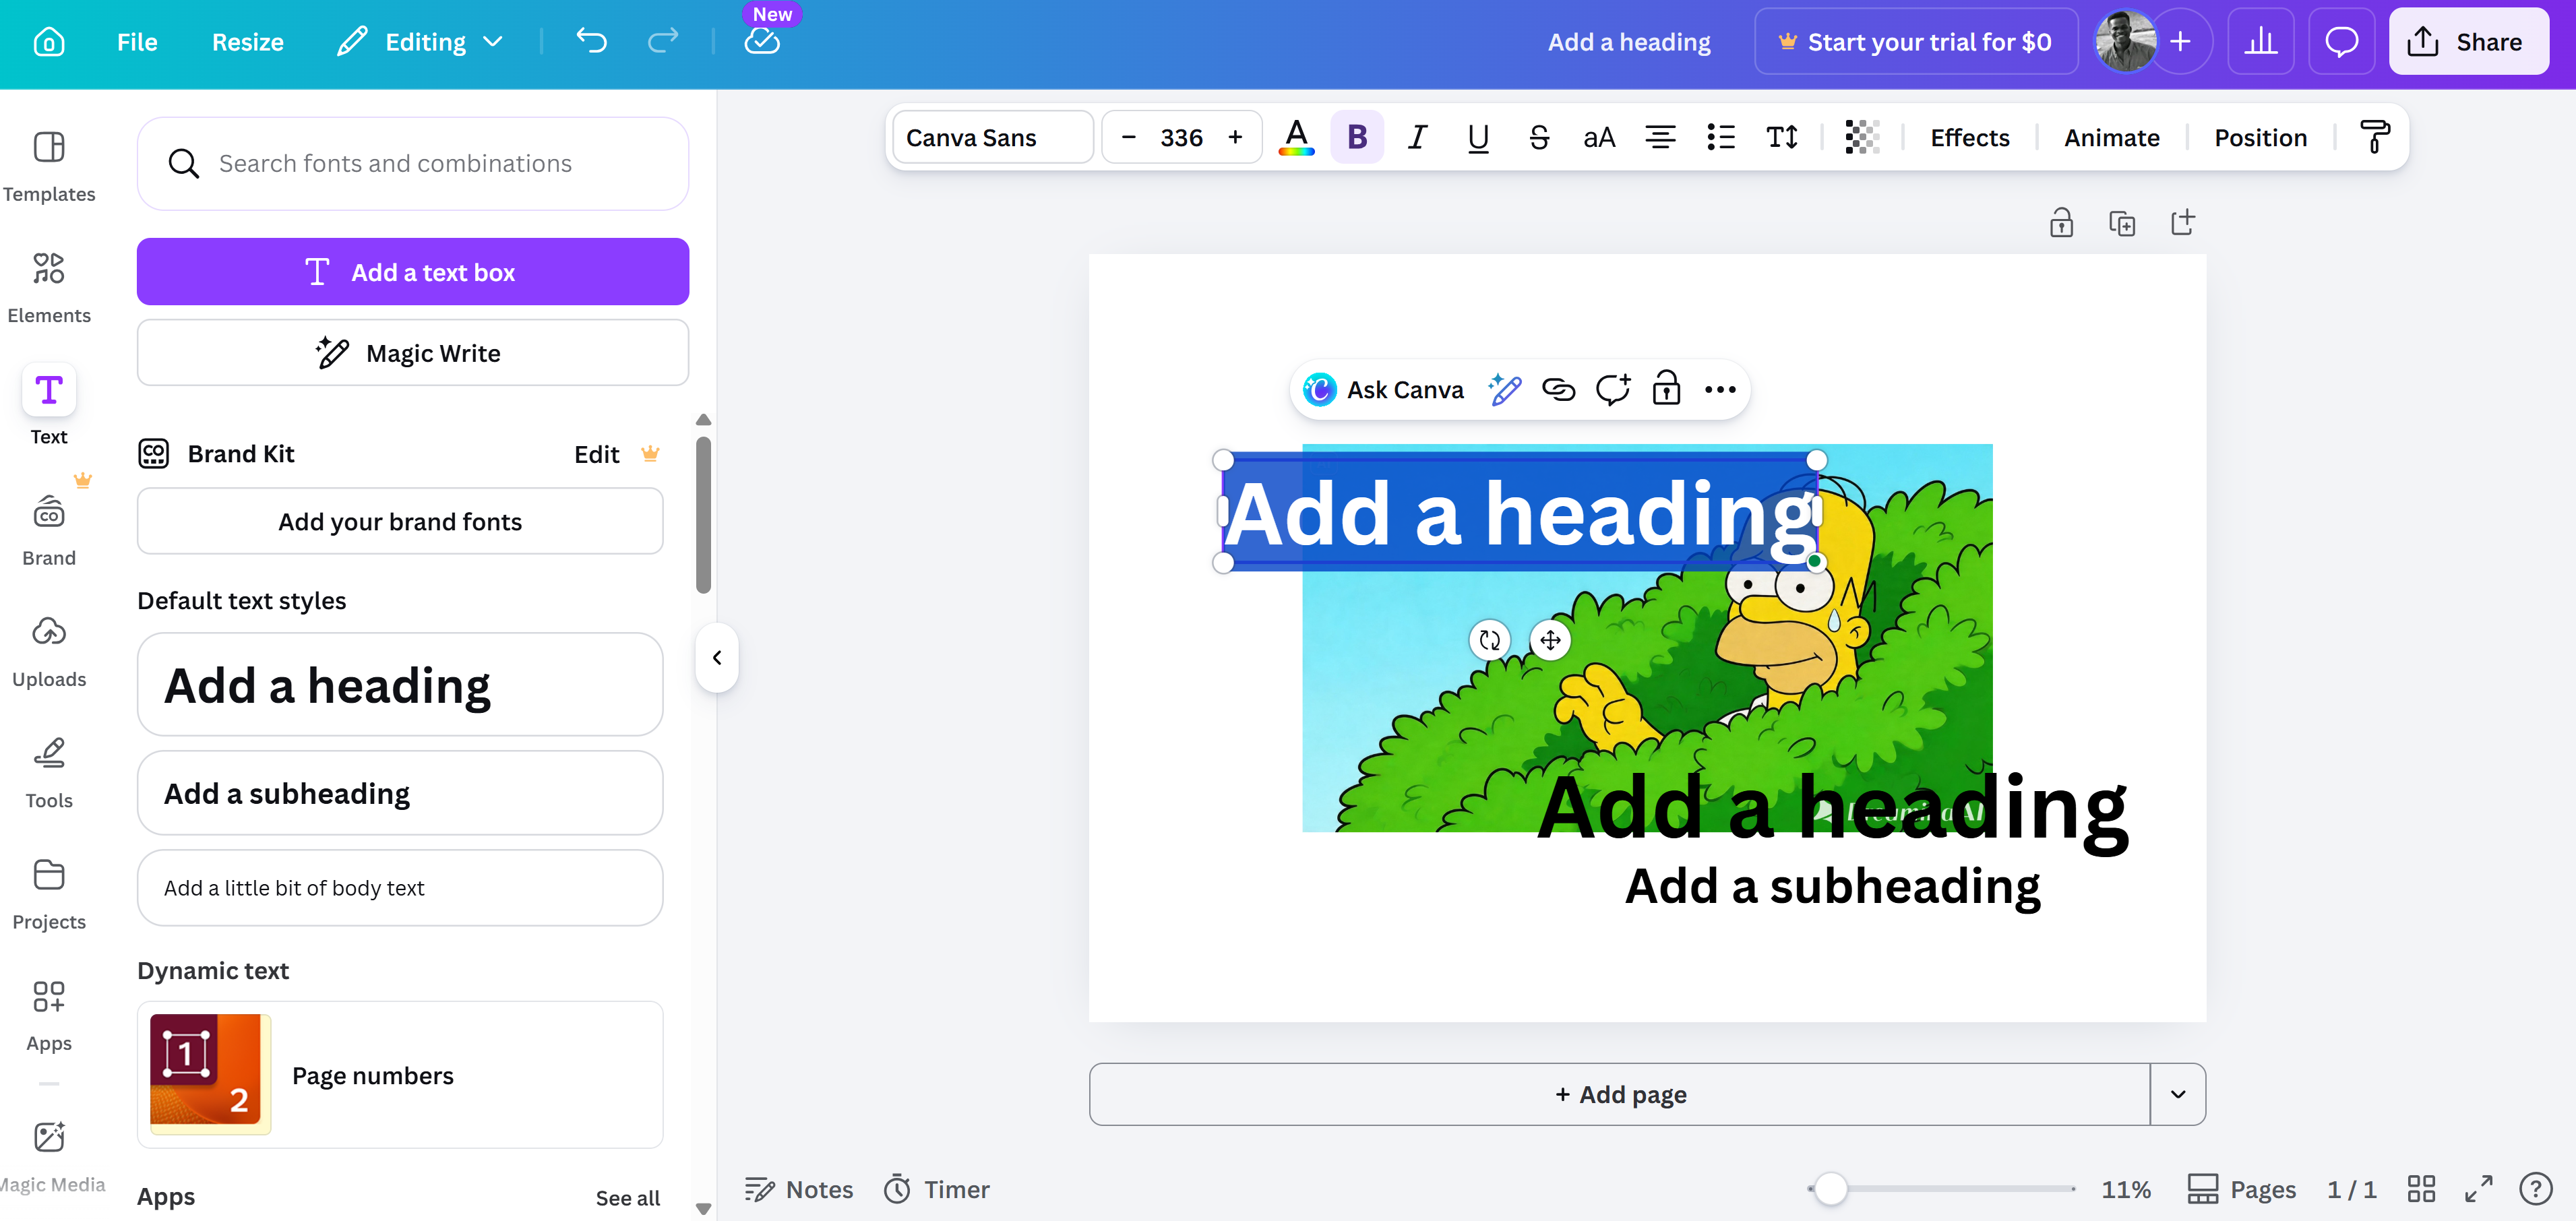Toggle italic formatting
Image resolution: width=2576 pixels, height=1221 pixels.
[1417, 137]
